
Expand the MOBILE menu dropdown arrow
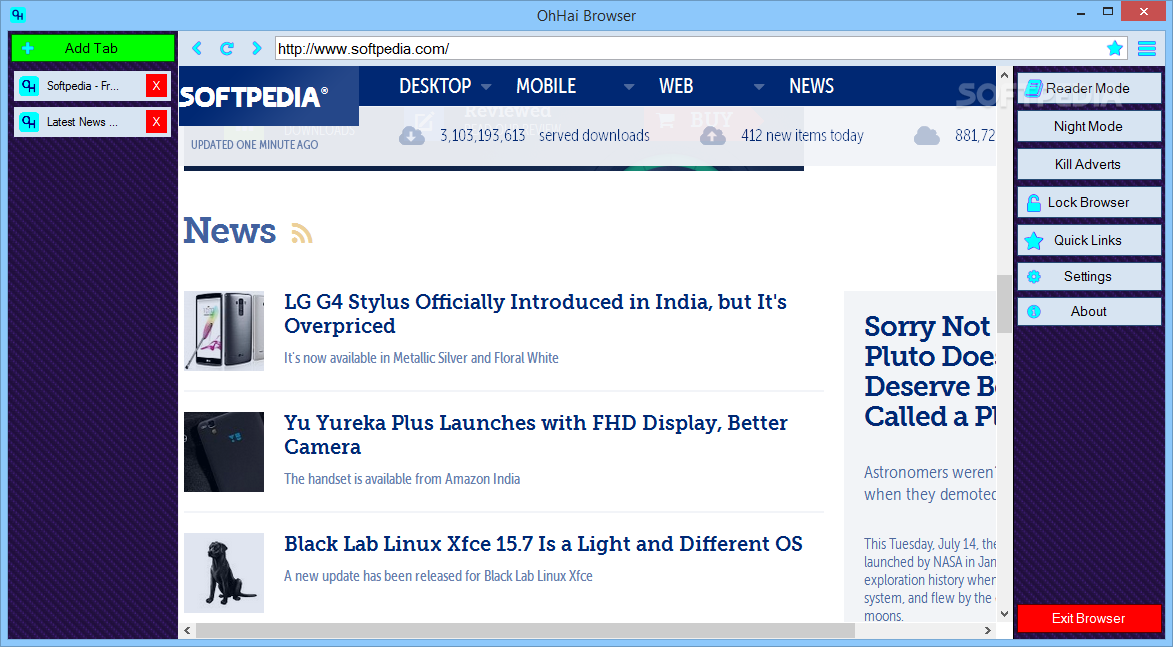point(629,87)
